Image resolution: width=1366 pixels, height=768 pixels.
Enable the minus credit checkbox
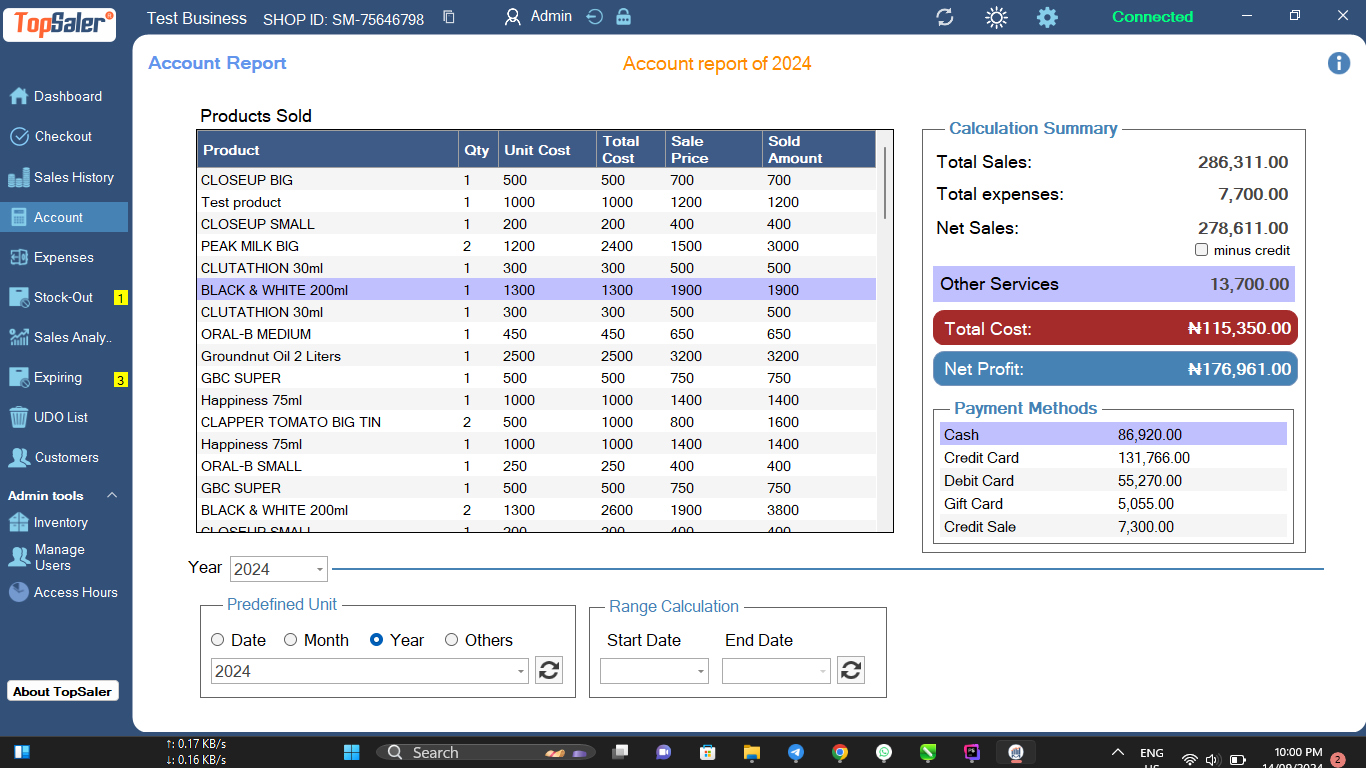click(1202, 250)
